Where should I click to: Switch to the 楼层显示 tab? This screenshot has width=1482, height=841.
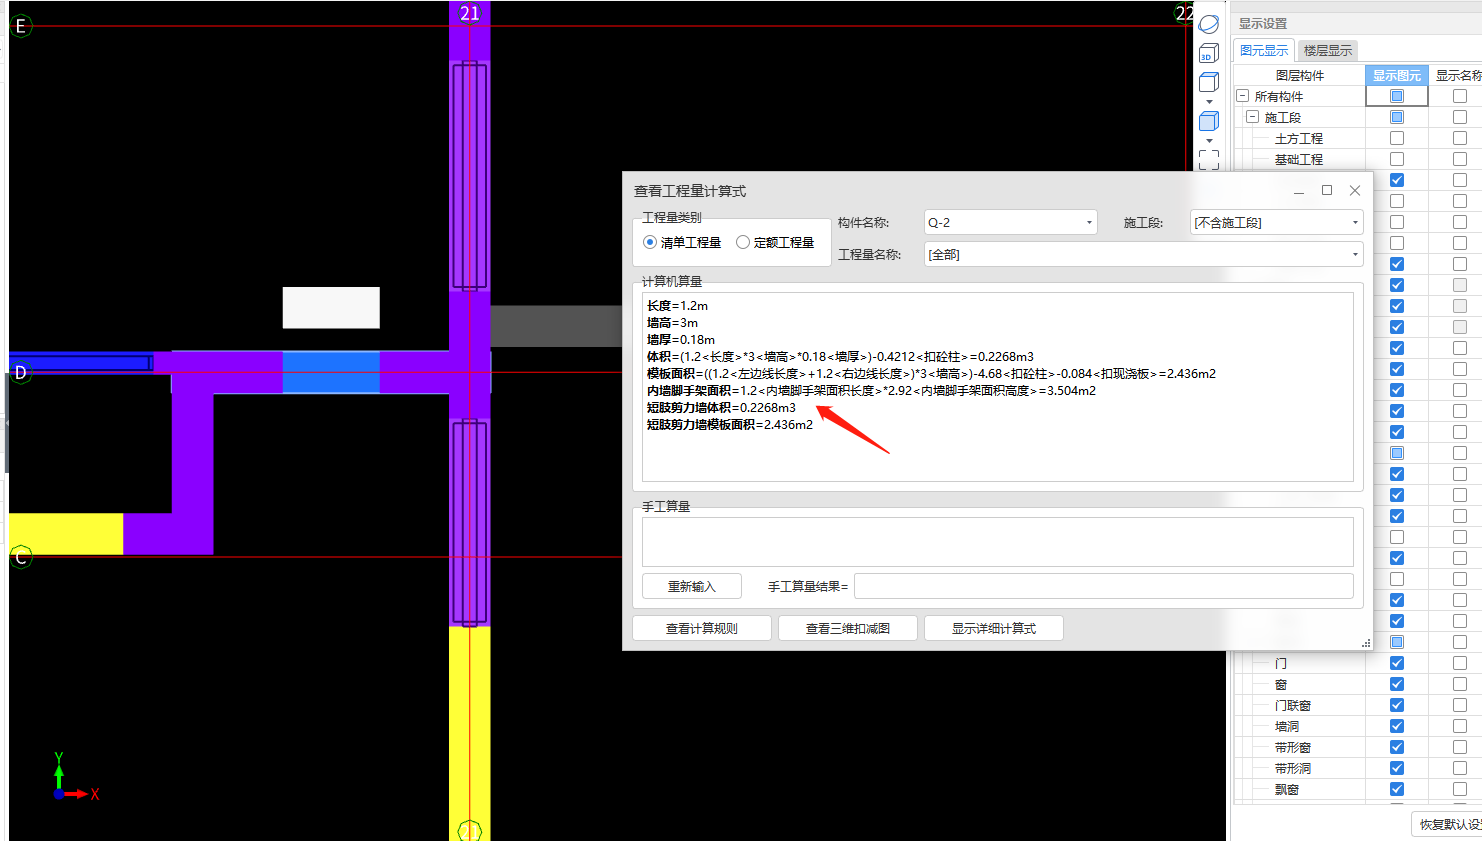[x=1327, y=50]
